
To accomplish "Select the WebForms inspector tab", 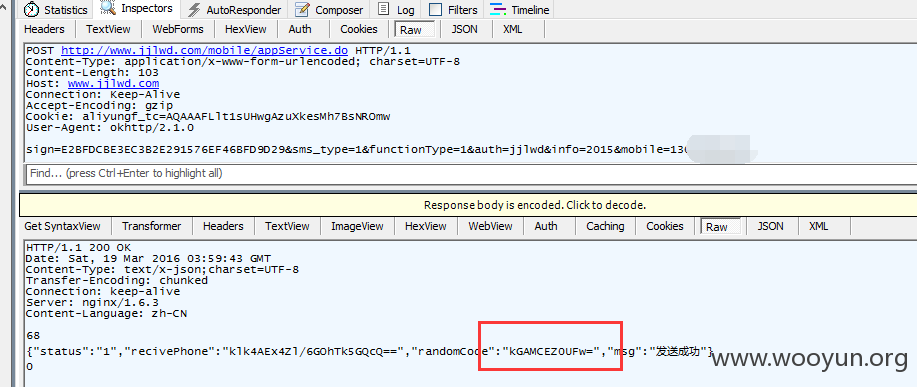I will point(178,29).
